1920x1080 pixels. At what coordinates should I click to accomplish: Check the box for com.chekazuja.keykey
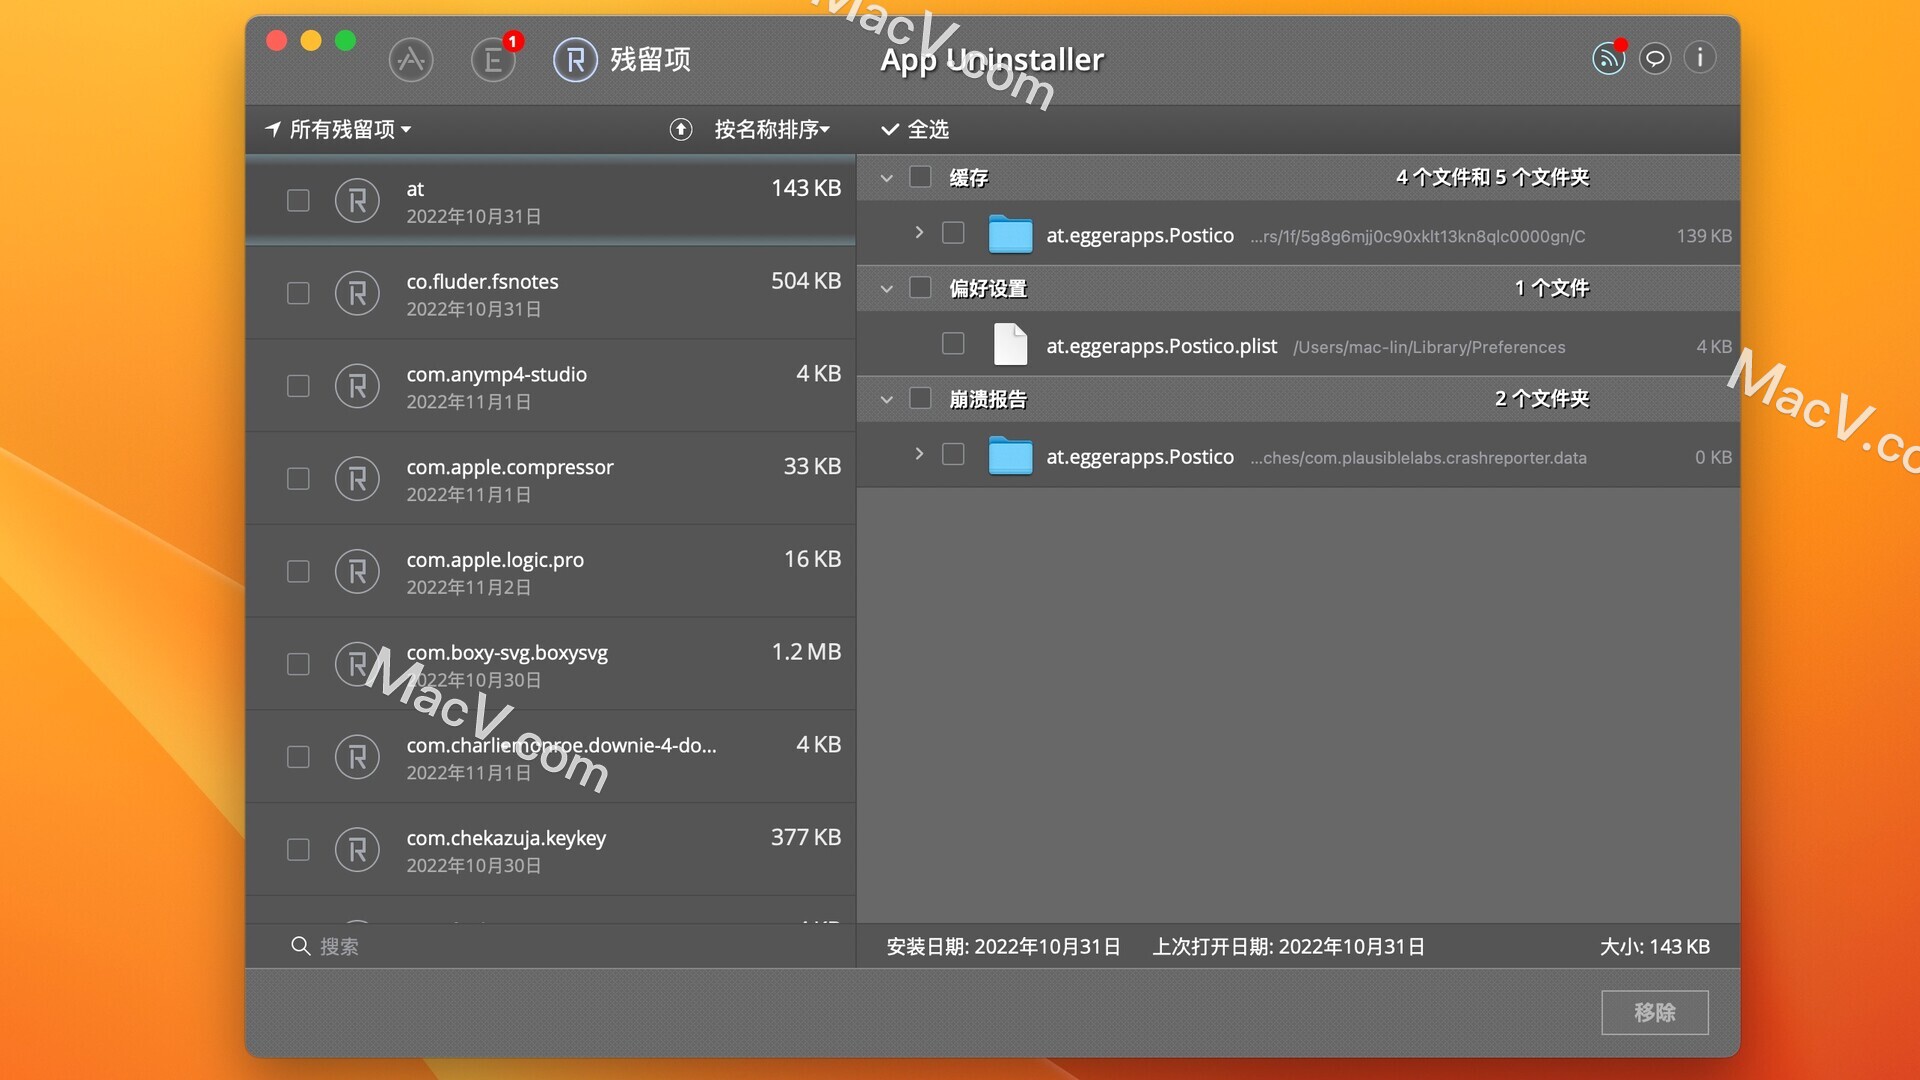(298, 850)
